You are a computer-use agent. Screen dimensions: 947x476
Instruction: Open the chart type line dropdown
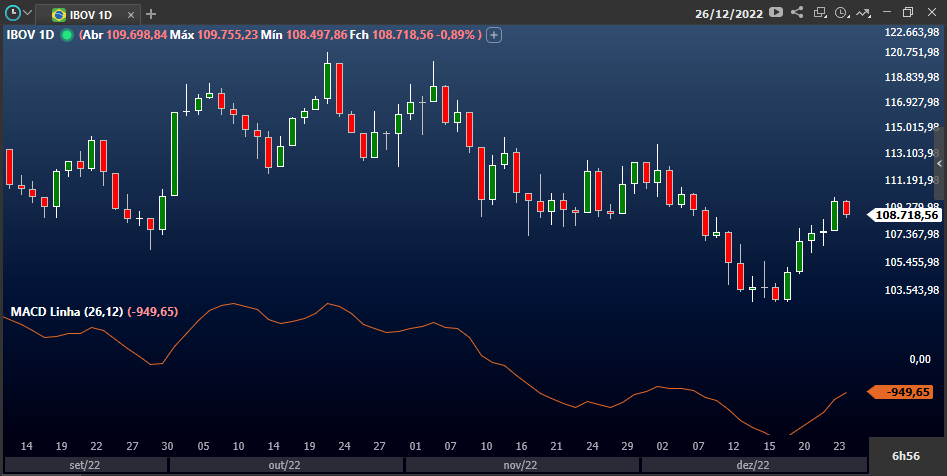point(863,13)
